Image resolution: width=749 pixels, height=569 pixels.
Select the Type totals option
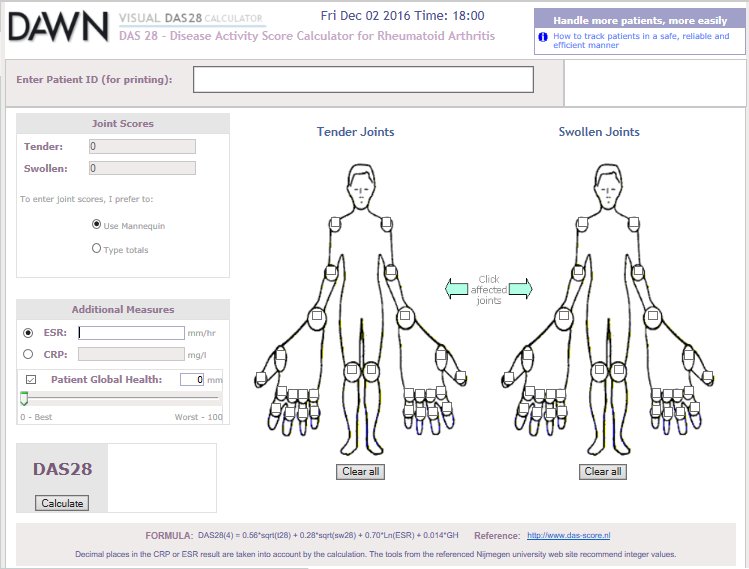[x=96, y=248]
